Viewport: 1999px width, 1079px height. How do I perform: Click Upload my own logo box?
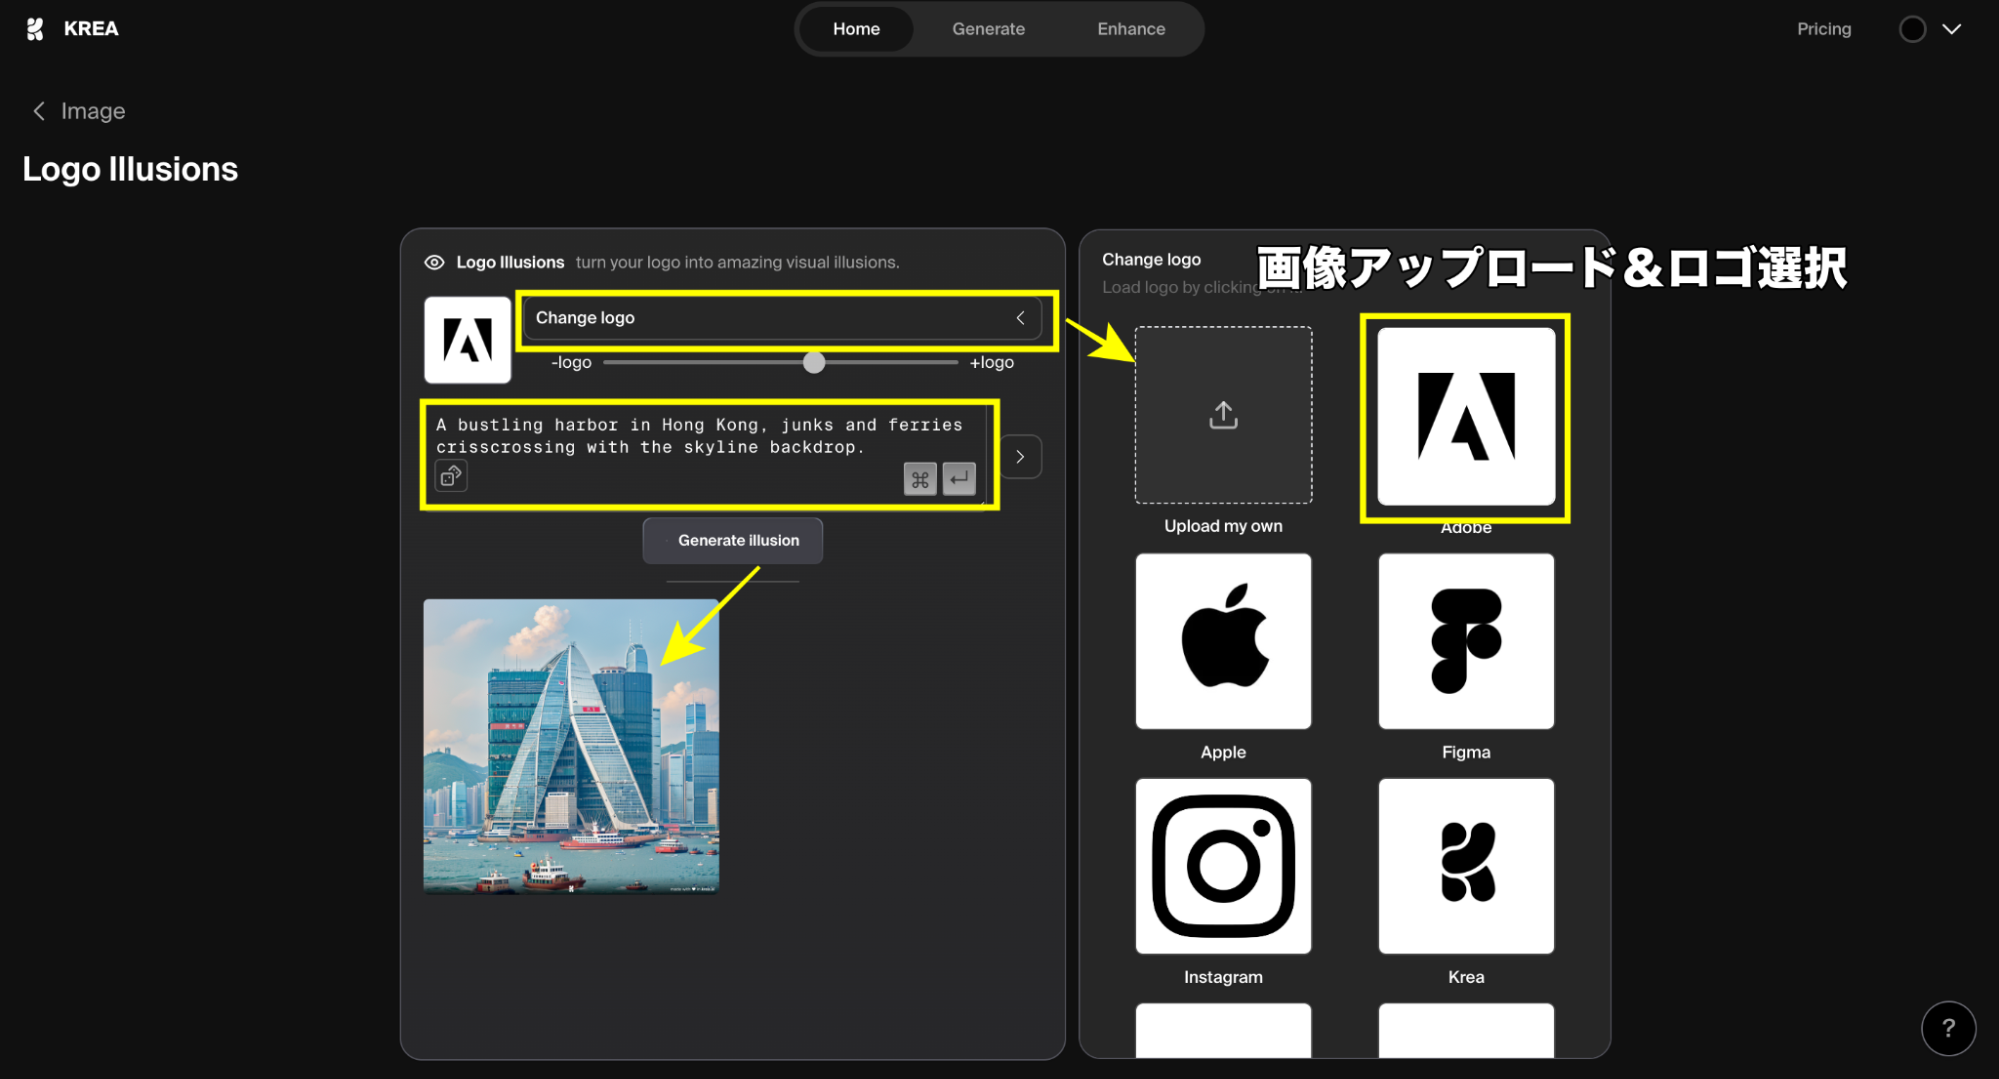[1223, 415]
